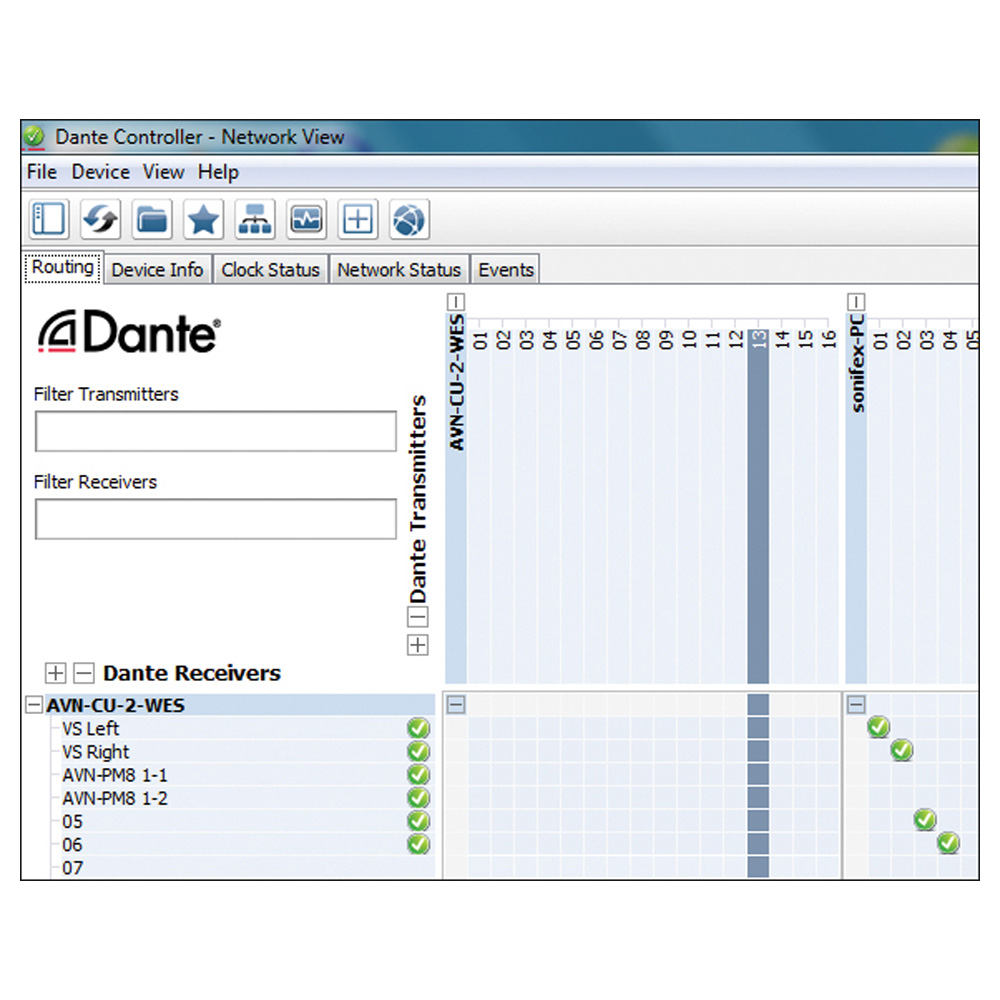Click the Filter Receivers input field
Screen dimensions: 1000x1000
click(x=216, y=519)
